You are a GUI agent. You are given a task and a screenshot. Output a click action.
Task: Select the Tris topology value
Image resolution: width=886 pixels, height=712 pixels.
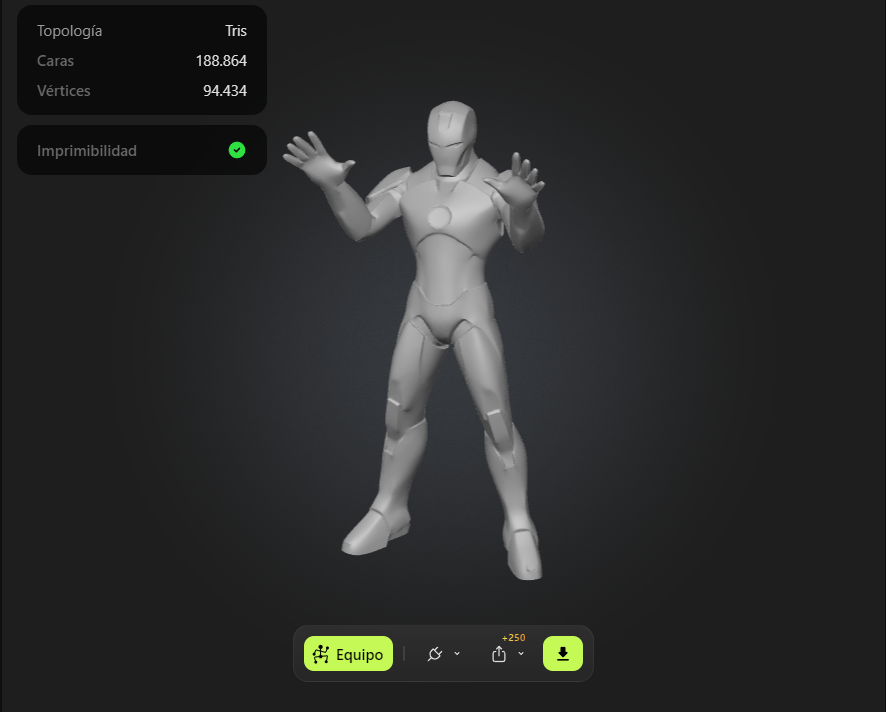[x=236, y=31]
